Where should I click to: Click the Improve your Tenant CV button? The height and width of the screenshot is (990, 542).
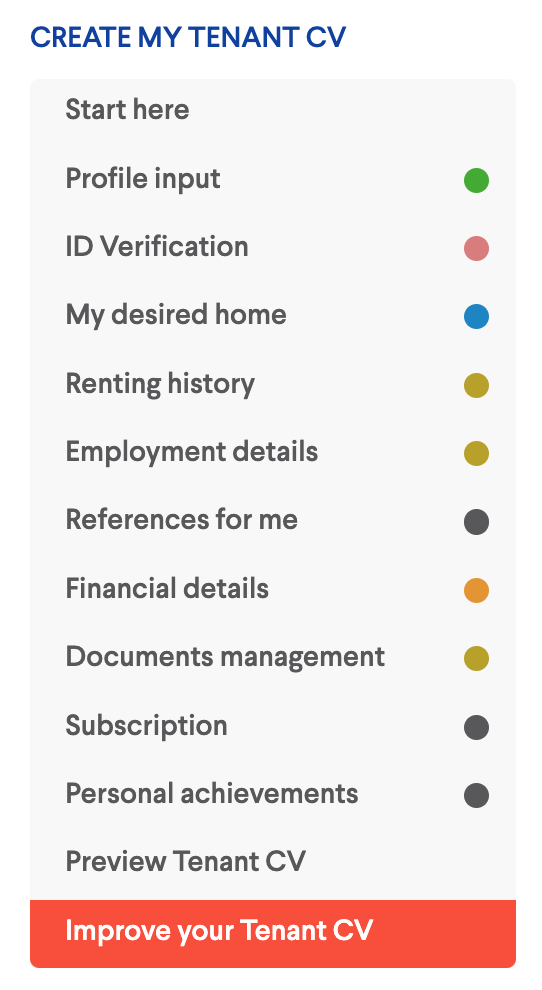273,933
